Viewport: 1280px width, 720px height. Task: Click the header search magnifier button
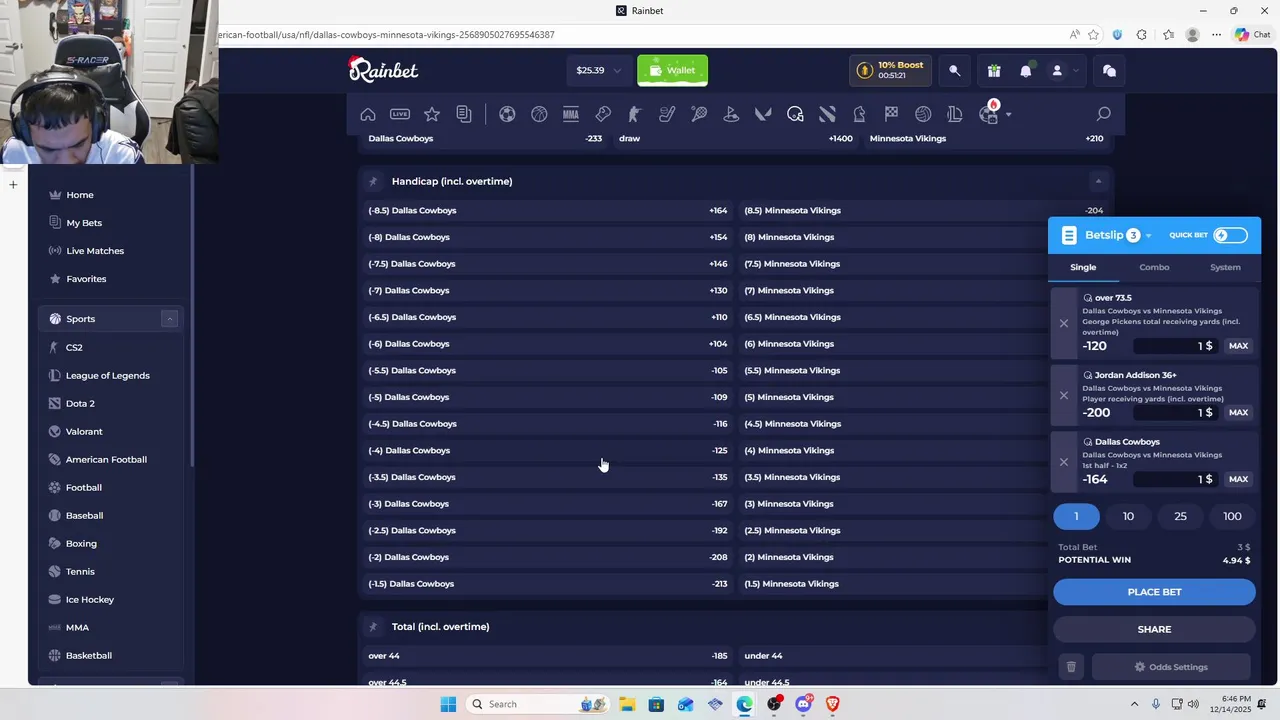click(954, 71)
